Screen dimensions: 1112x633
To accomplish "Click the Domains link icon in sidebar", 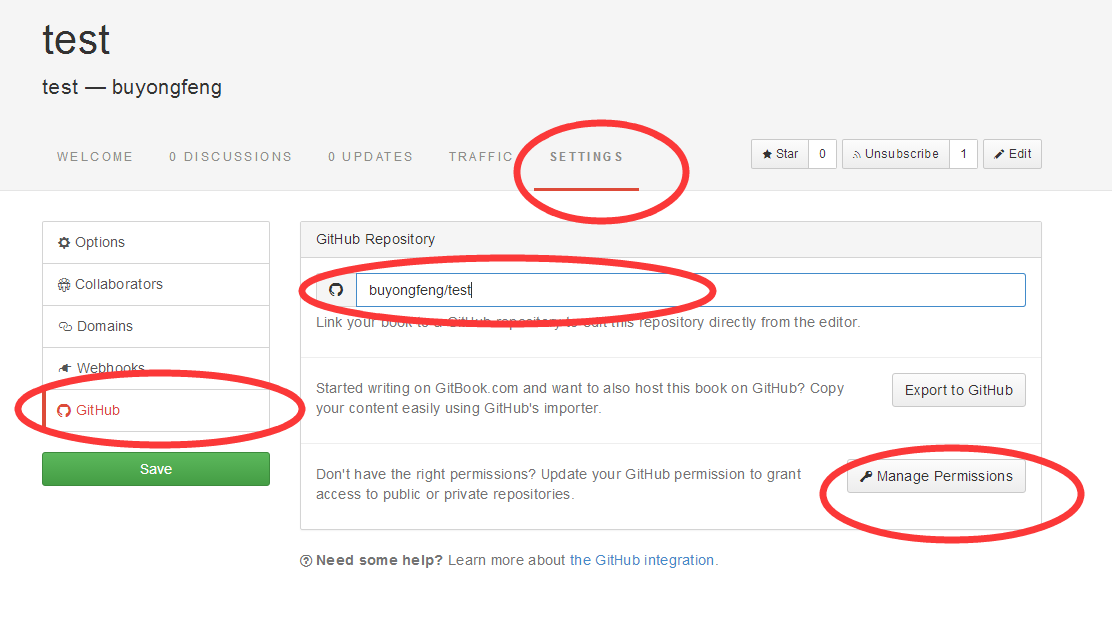I will pos(65,326).
